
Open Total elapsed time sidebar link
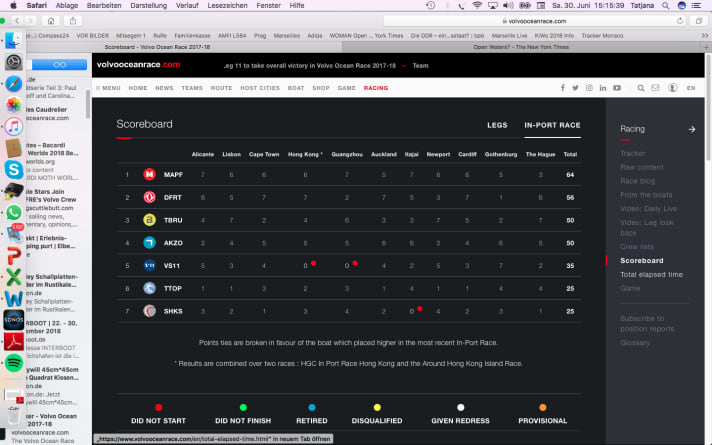(x=651, y=275)
